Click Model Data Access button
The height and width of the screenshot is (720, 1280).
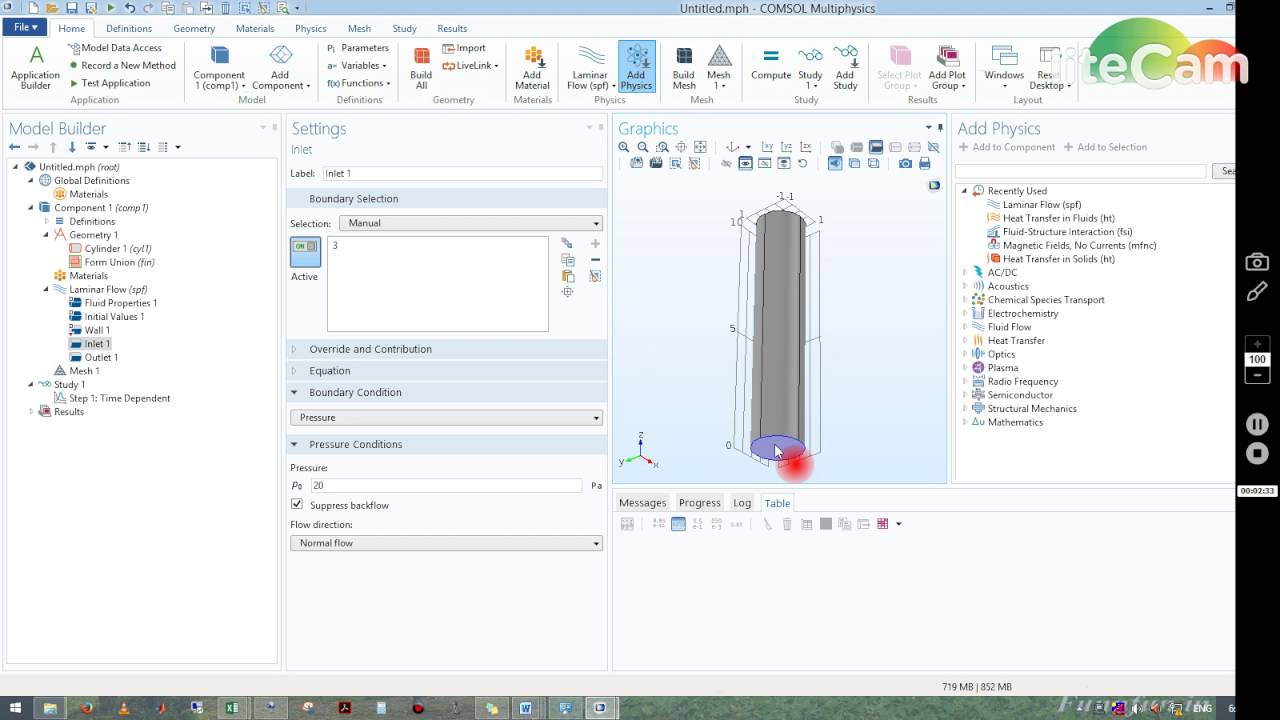point(115,47)
